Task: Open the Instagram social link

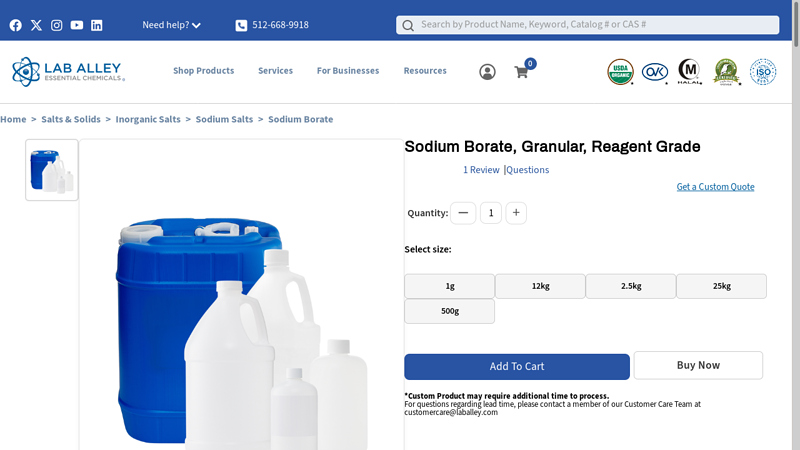Action: pyautogui.click(x=57, y=25)
